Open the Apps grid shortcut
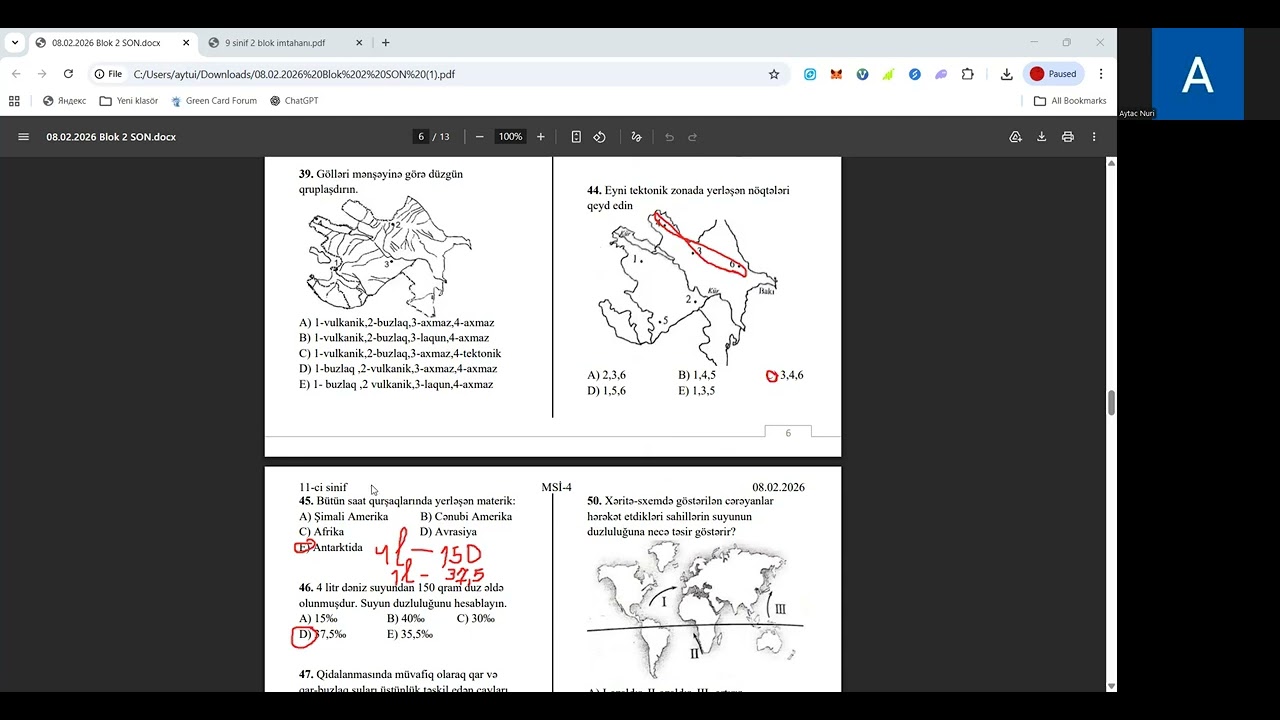 [x=14, y=101]
